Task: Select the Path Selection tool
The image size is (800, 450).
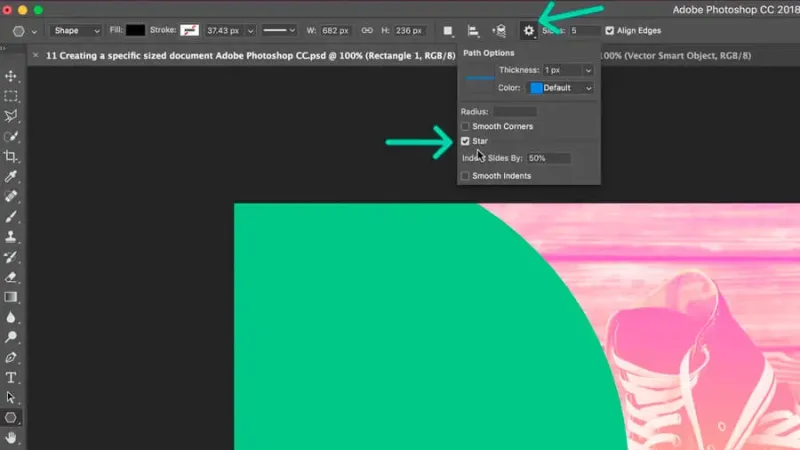Action: pos(11,397)
